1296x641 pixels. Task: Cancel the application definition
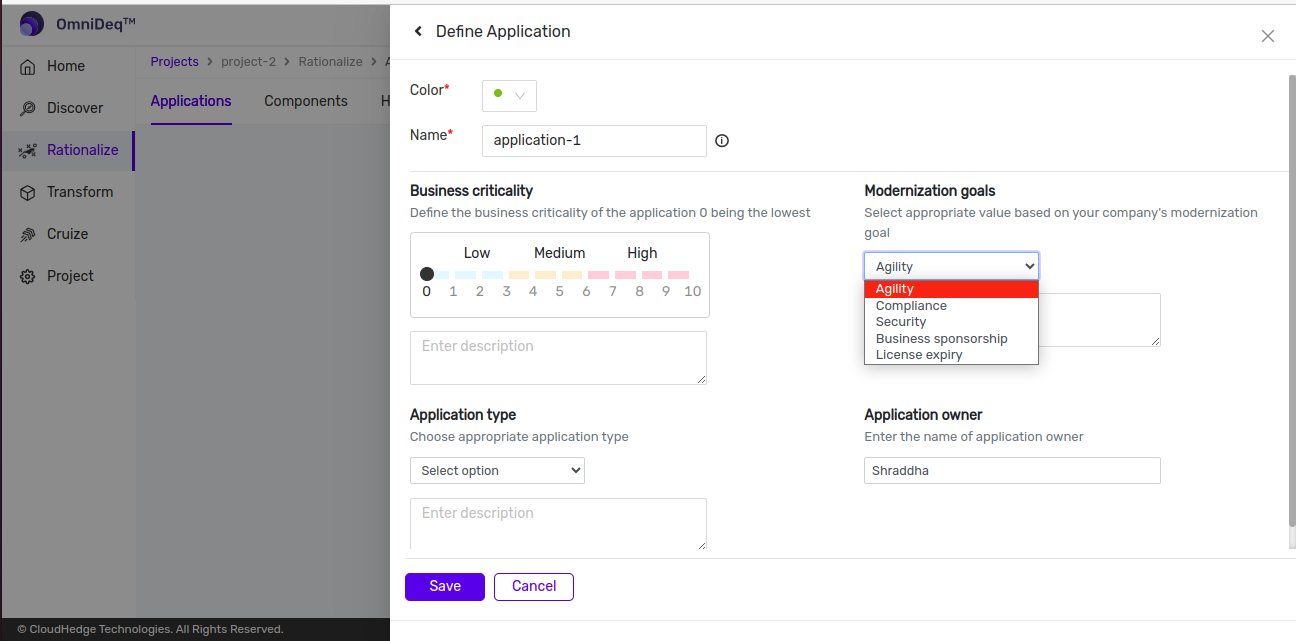pos(533,587)
